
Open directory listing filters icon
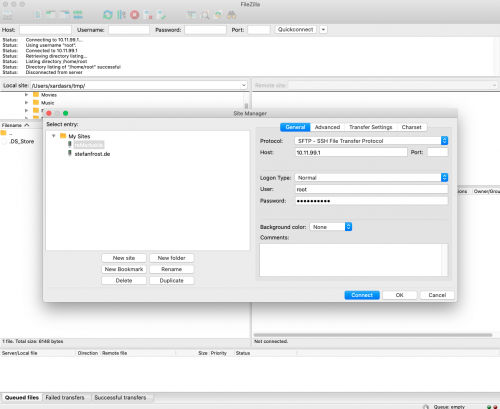point(191,15)
